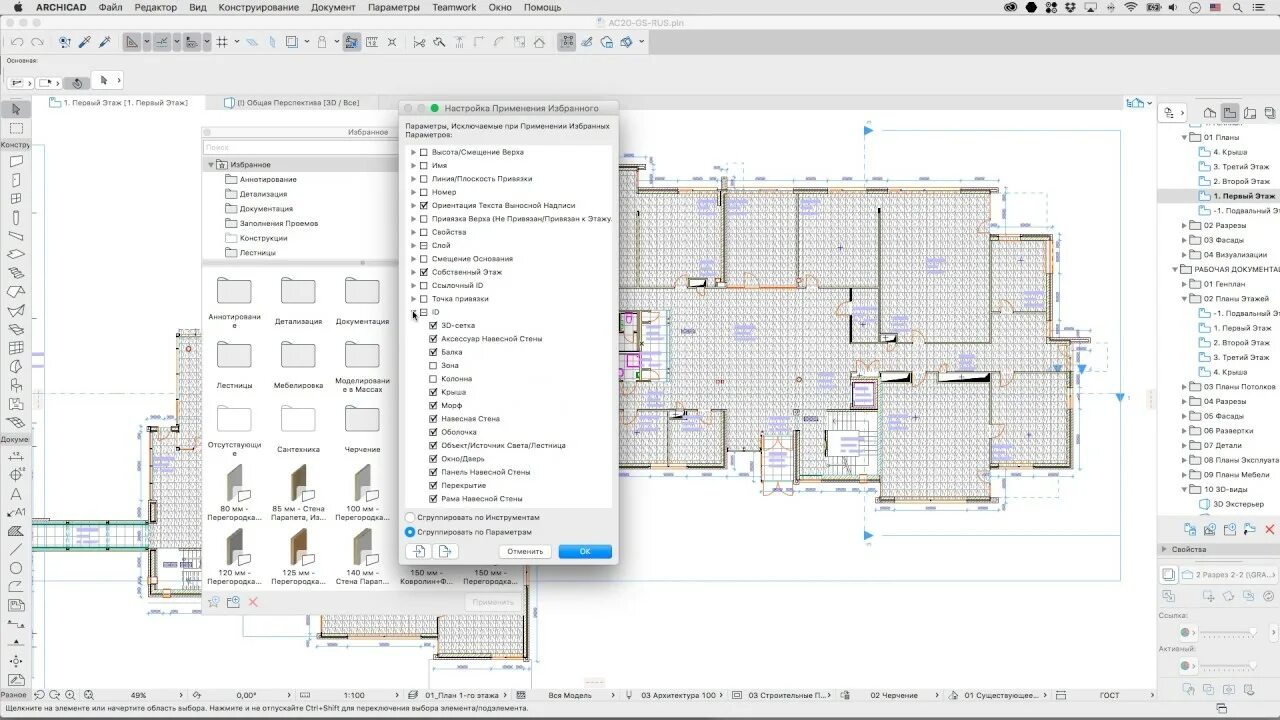Open the 'Teamwork' menu
1280x720 pixels.
(x=454, y=7)
